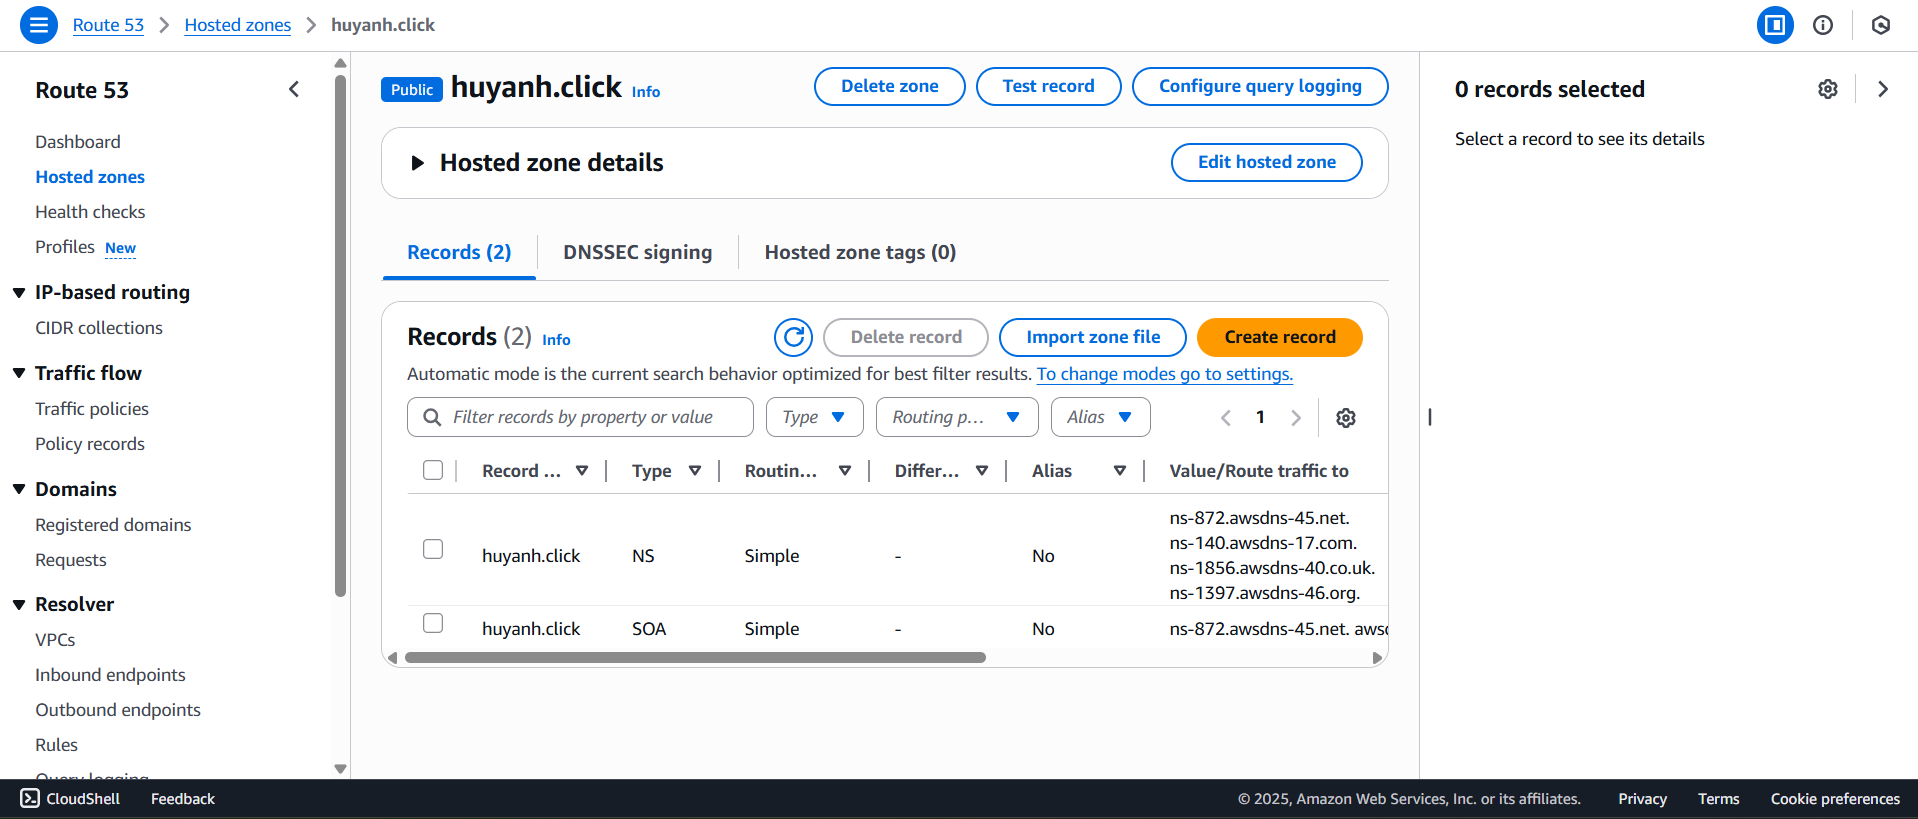This screenshot has height=819, width=1918.
Task: Open Health checks in side navigation
Action: tap(90, 212)
